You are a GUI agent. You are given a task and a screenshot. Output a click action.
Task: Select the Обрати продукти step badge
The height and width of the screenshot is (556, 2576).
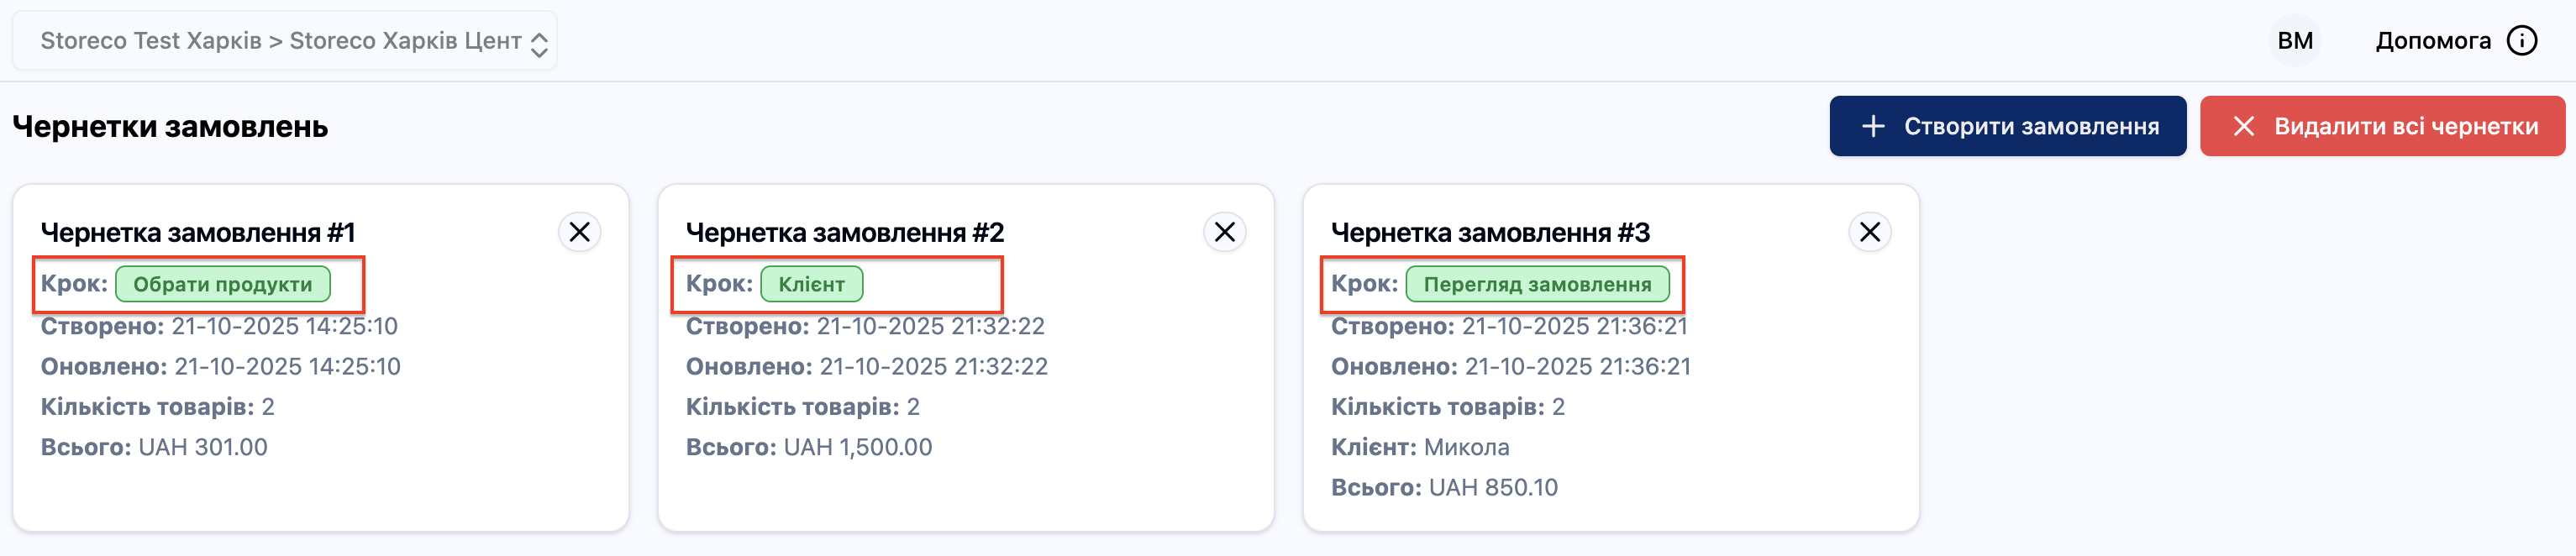tap(222, 283)
